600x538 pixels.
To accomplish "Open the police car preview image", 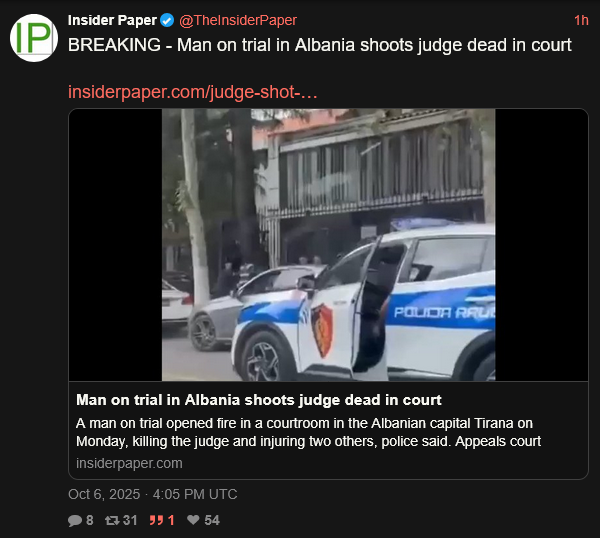I will 328,245.
